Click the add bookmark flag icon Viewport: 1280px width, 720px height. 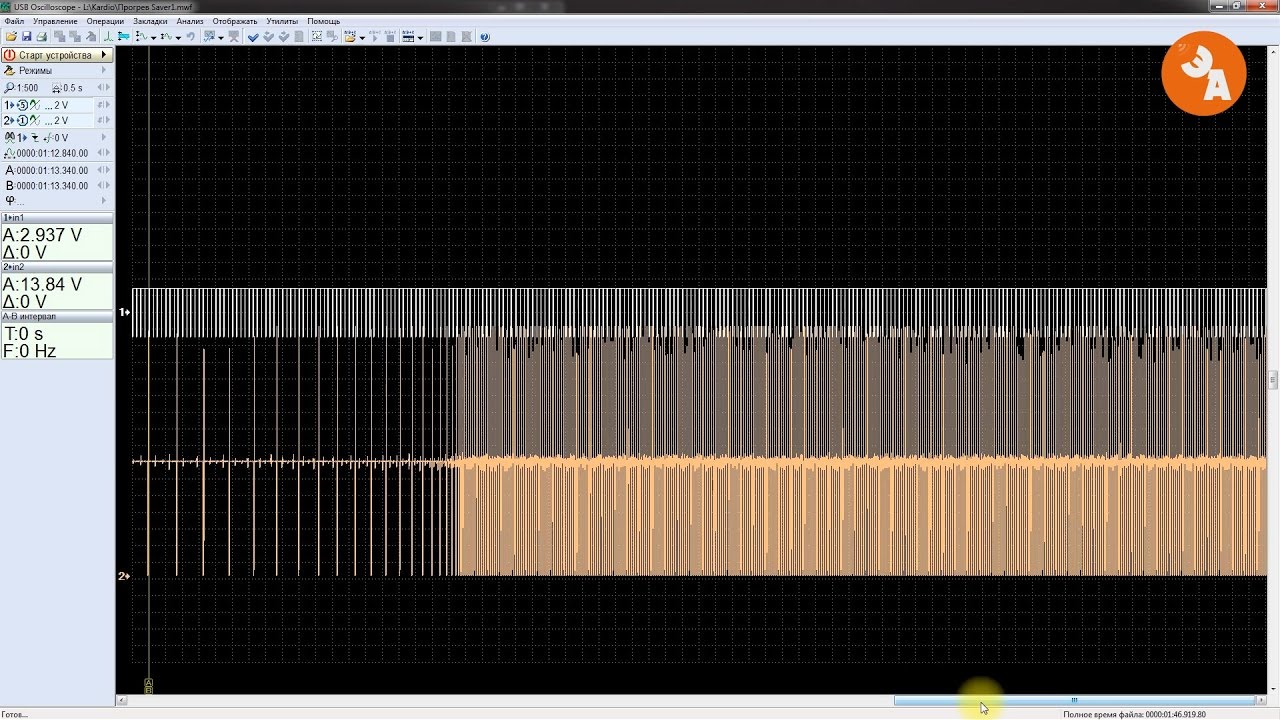pos(209,37)
